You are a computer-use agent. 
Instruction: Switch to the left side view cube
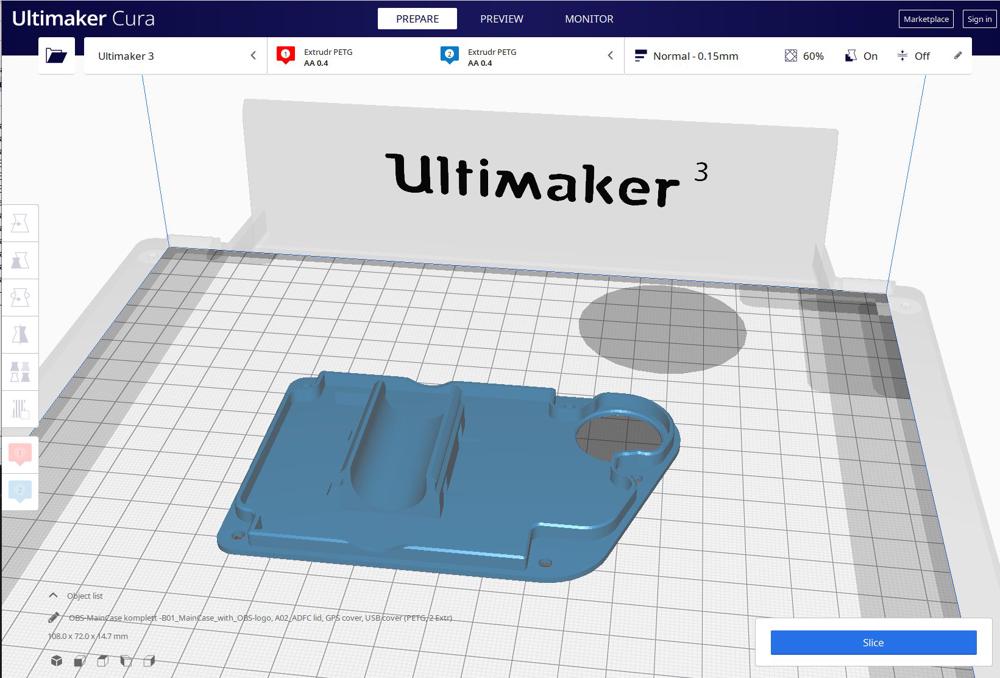pos(126,661)
